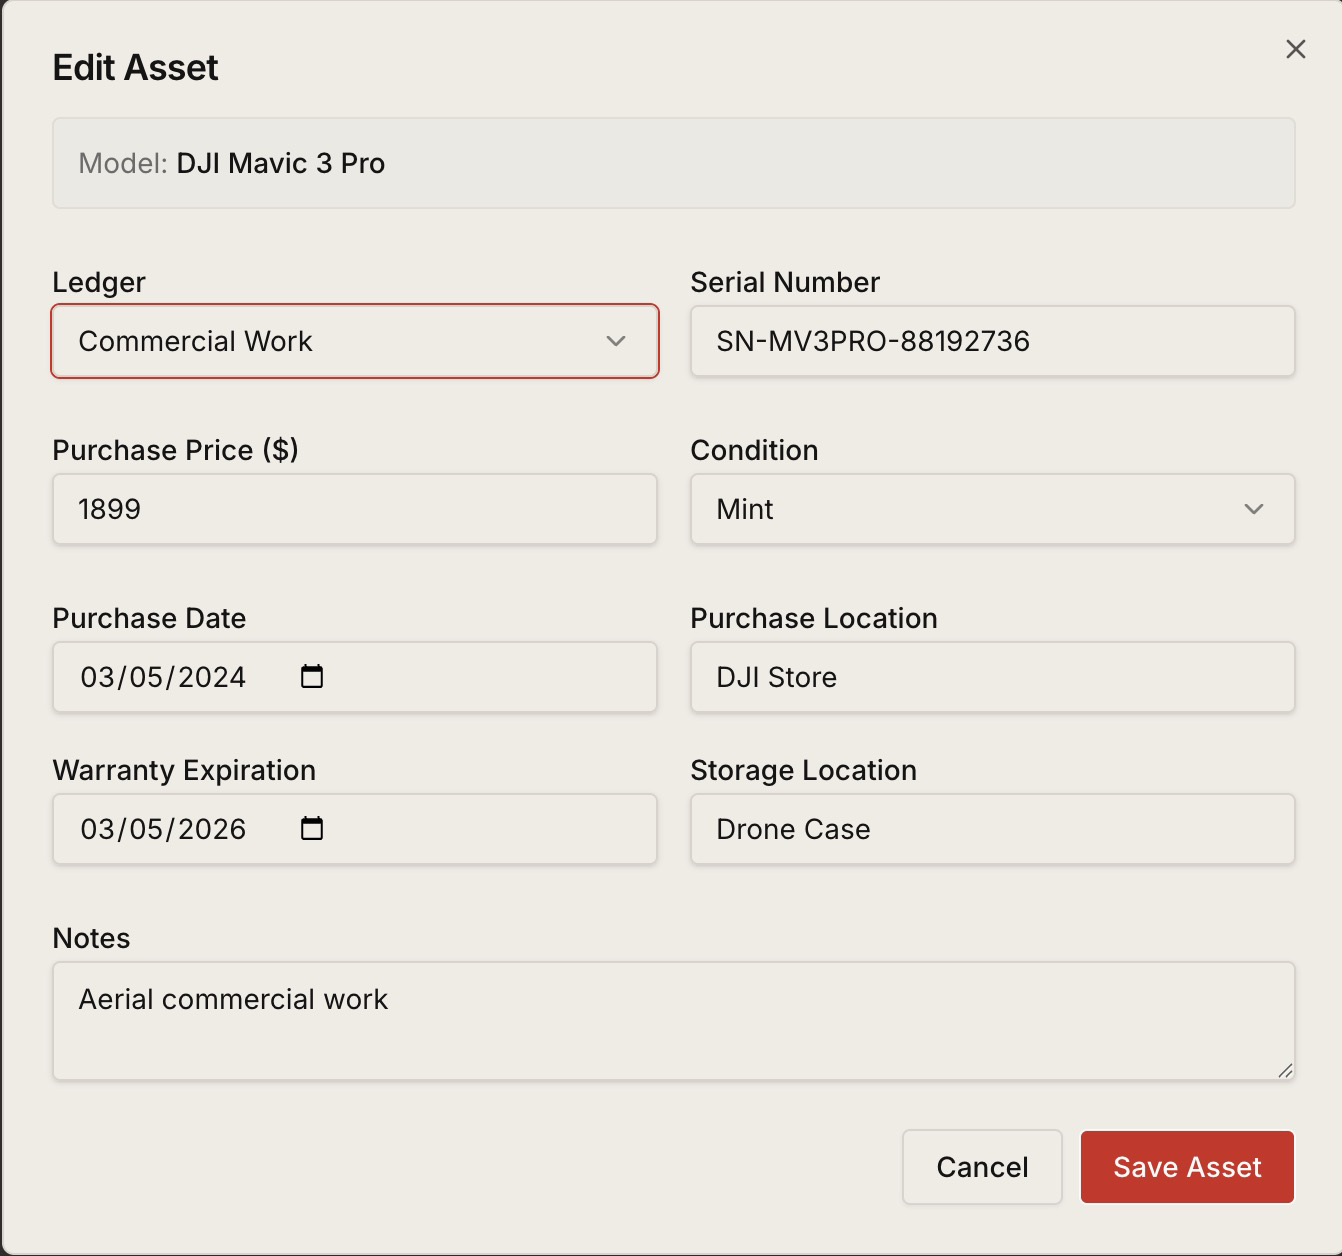Click the Storage Location label
The image size is (1342, 1256).
[803, 770]
